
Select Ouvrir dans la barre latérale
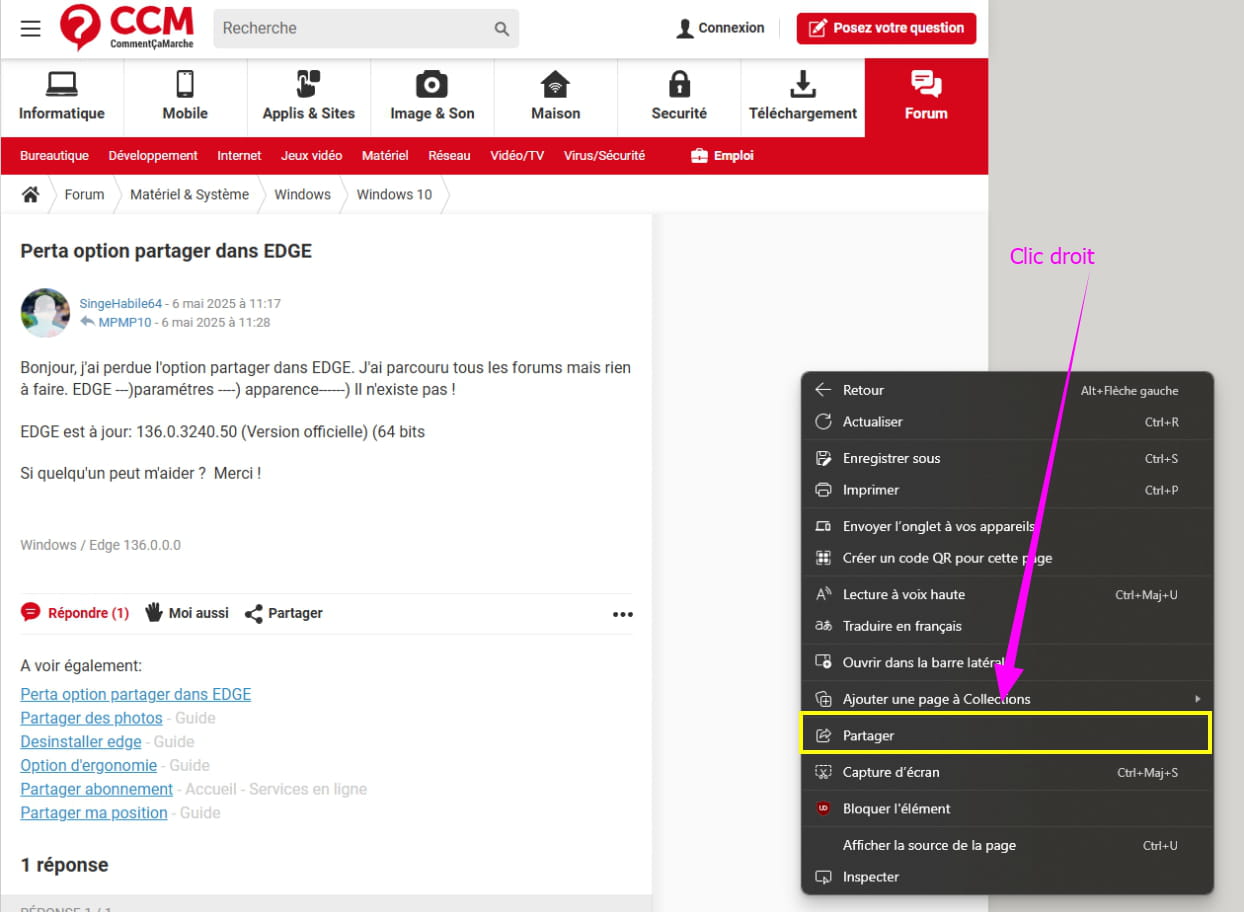coord(1007,662)
